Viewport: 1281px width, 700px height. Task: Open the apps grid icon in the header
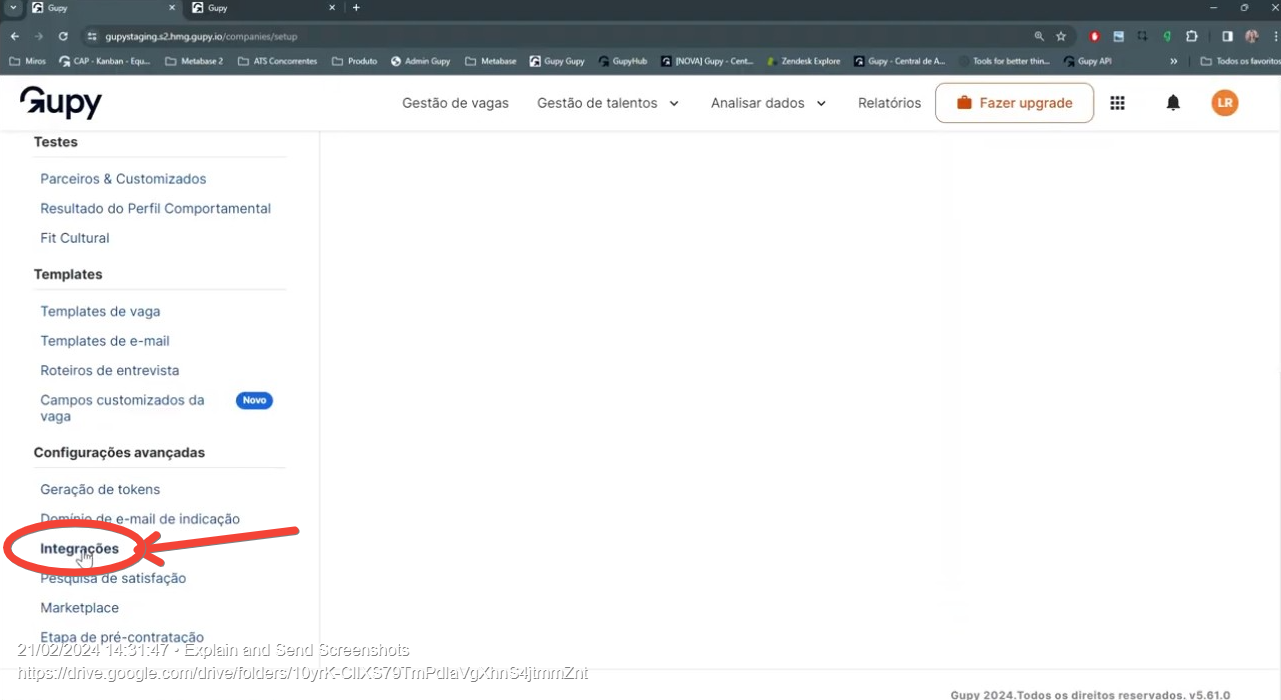[1118, 103]
